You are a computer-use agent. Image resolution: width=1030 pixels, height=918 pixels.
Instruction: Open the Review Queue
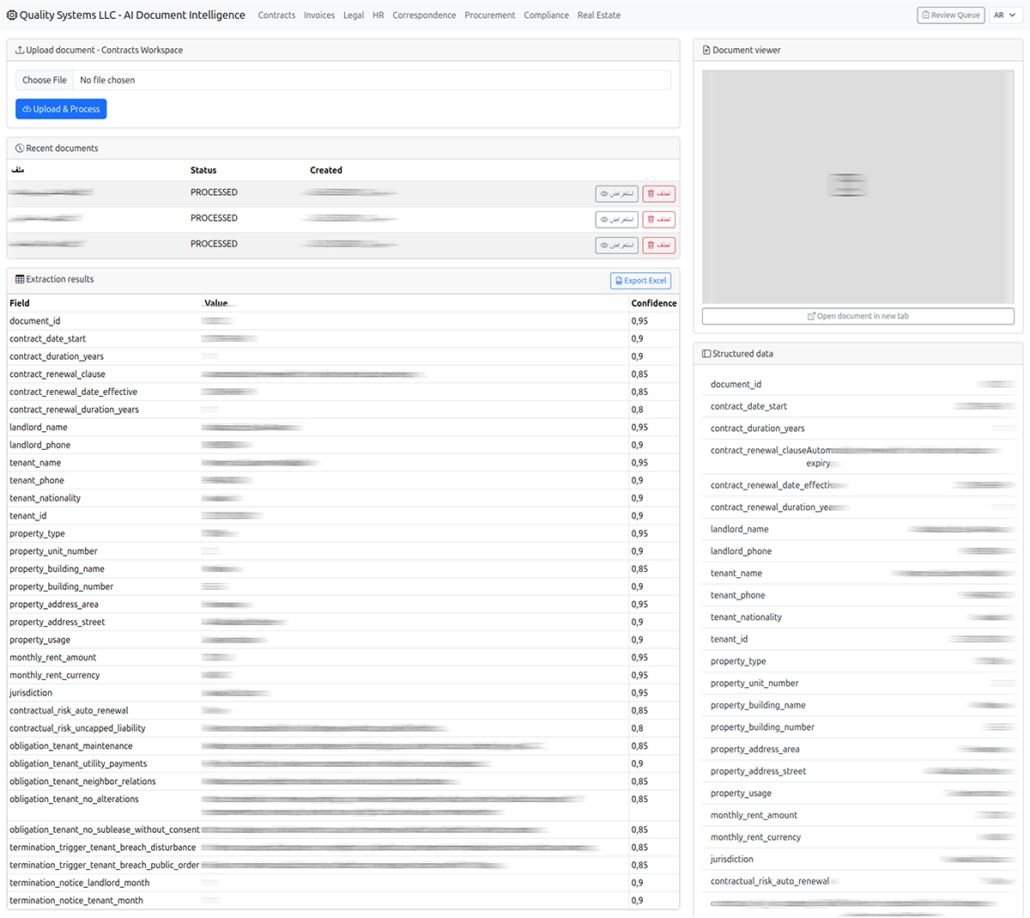point(950,15)
